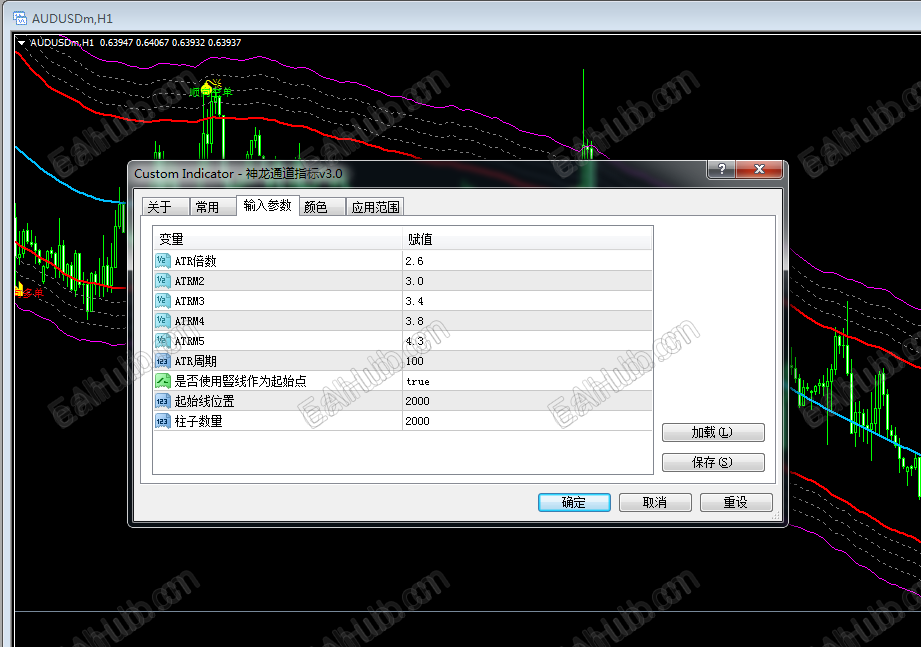Click the double-type icon beside ATRM2

pyautogui.click(x=163, y=281)
